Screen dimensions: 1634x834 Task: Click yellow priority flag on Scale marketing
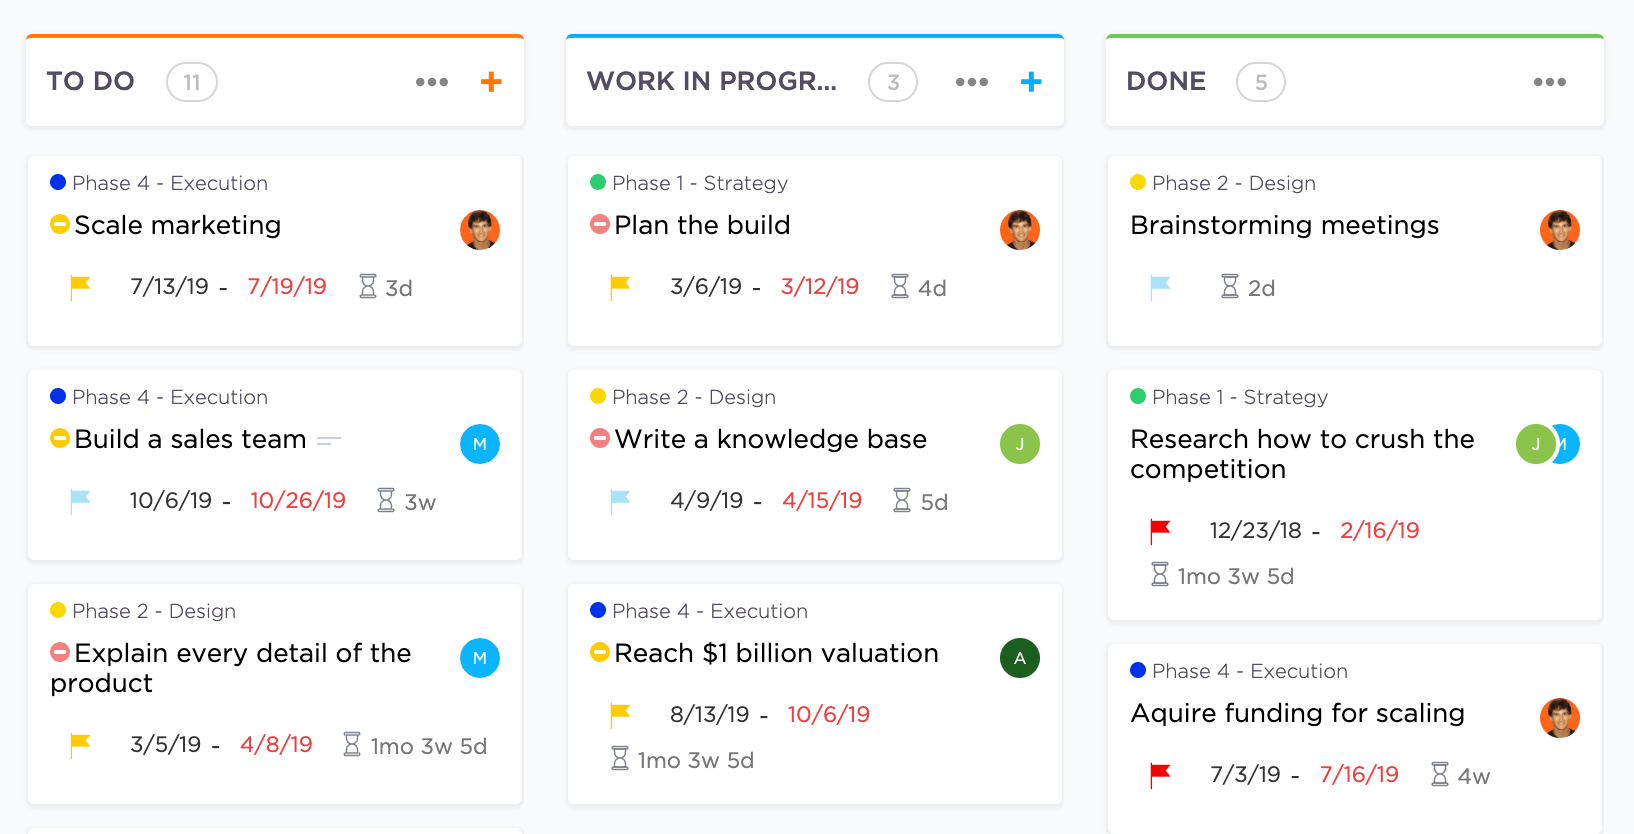[81, 287]
